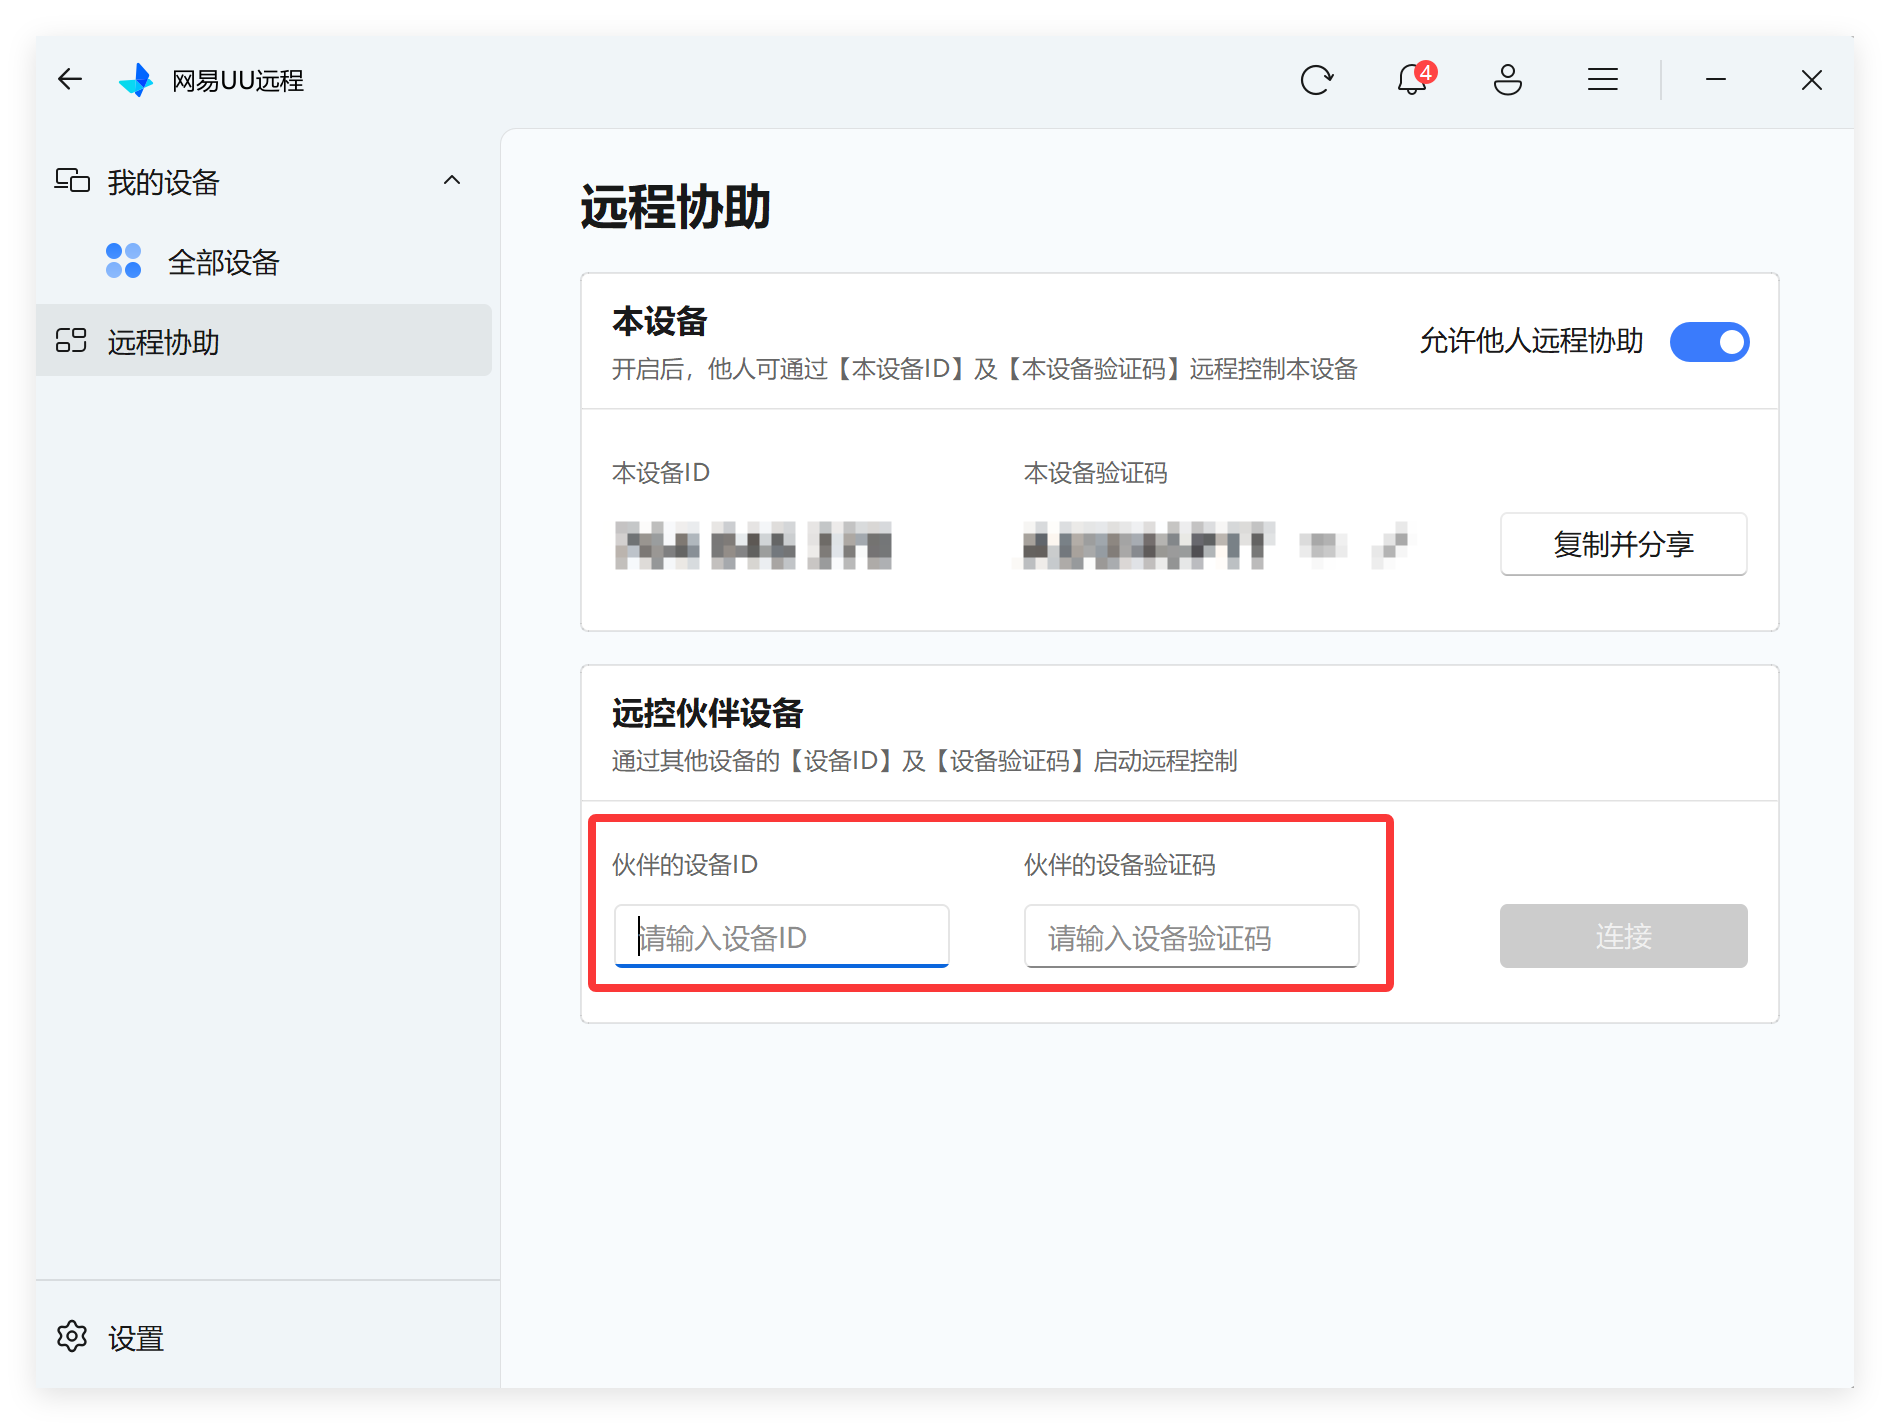
Task: Click the refresh icon in the title bar
Action: [1317, 79]
